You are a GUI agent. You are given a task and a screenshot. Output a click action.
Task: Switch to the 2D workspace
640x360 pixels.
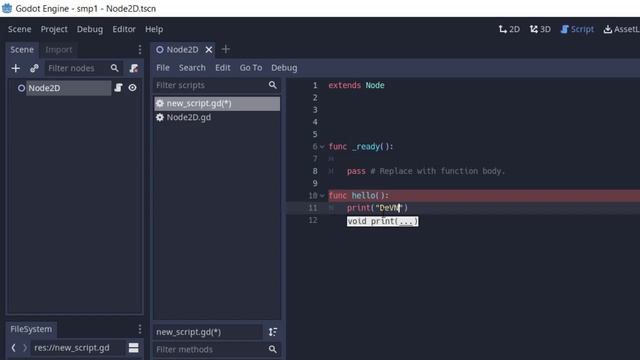[x=509, y=29]
